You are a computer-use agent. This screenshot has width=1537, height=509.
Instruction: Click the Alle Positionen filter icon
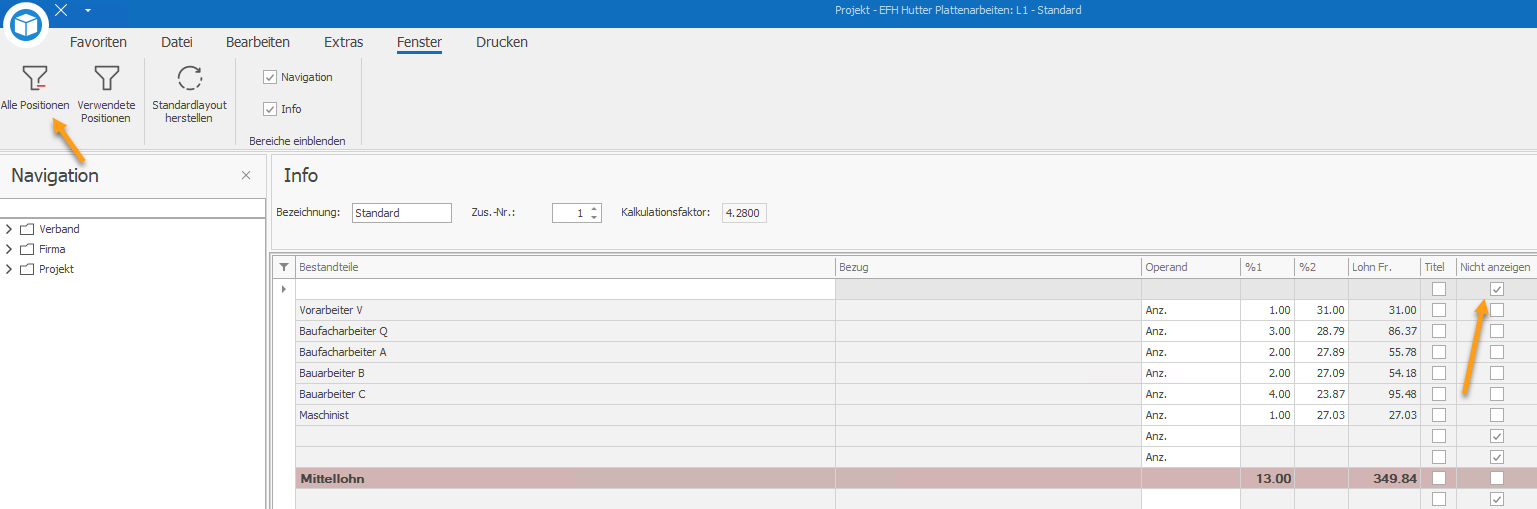pyautogui.click(x=35, y=78)
